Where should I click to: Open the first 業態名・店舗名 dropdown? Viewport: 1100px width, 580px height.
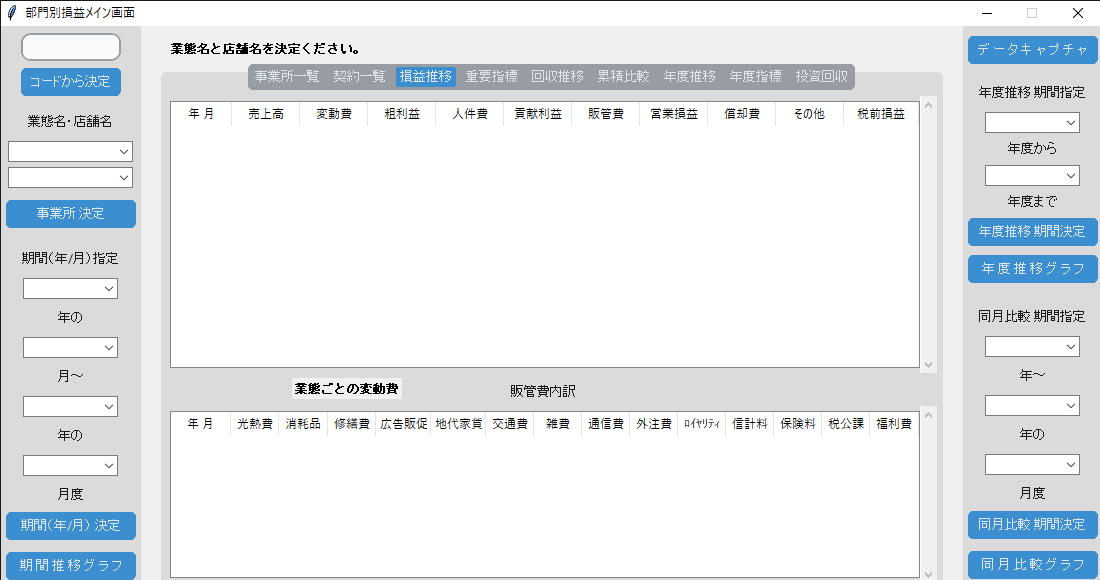point(70,151)
